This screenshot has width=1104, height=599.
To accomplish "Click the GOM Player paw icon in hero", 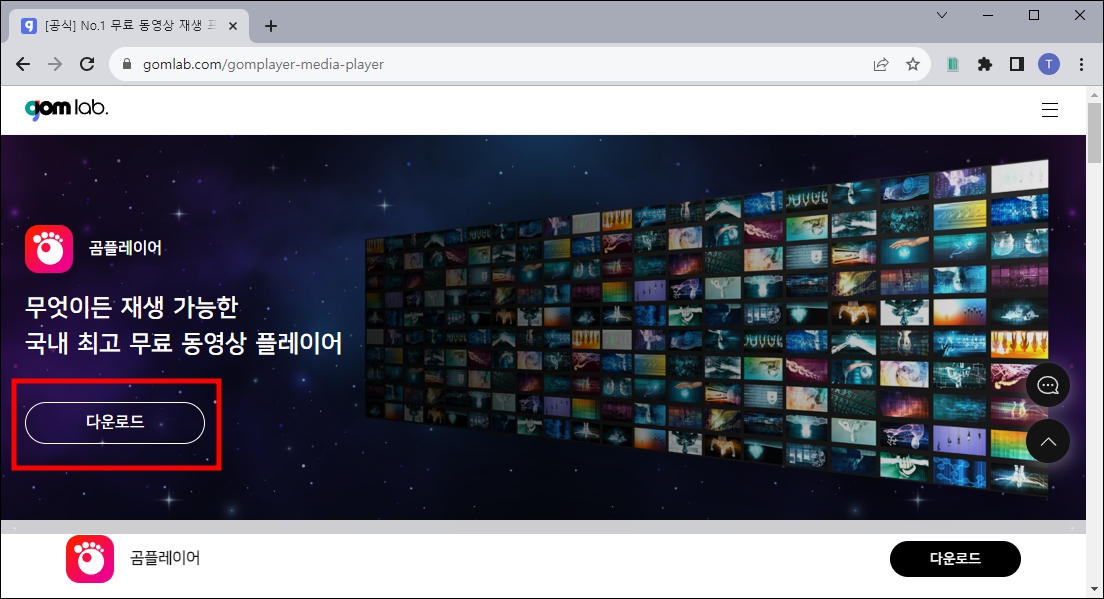I will [x=49, y=248].
